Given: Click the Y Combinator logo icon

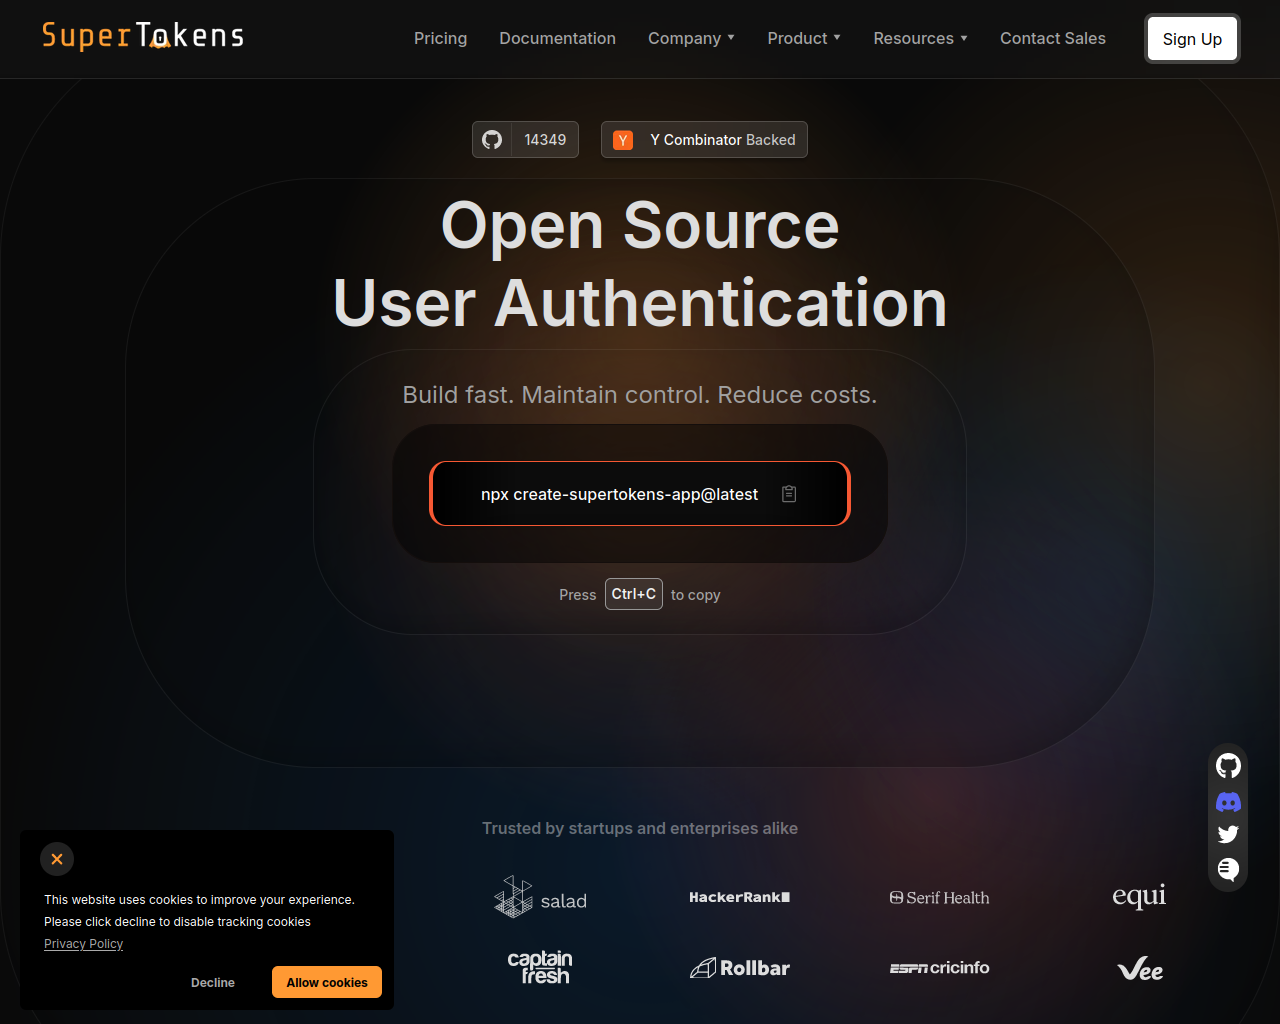Looking at the screenshot, I should [623, 140].
